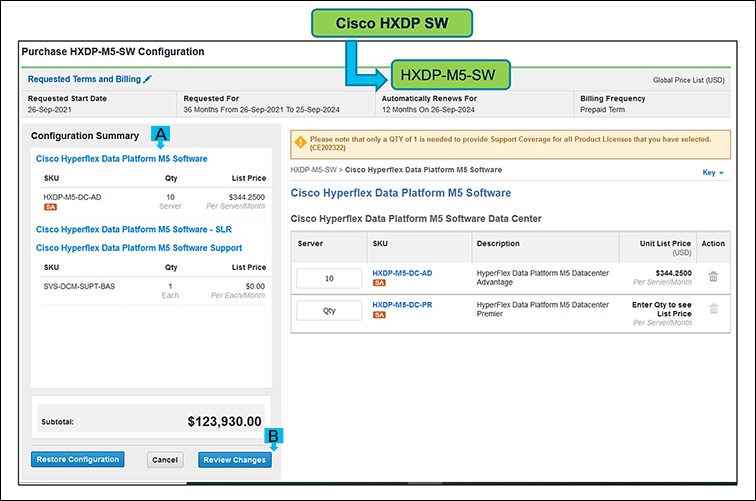This screenshot has height=501, width=756.
Task: Click trash icon in HXDP-M5-DC-PR row
Action: pyautogui.click(x=714, y=309)
